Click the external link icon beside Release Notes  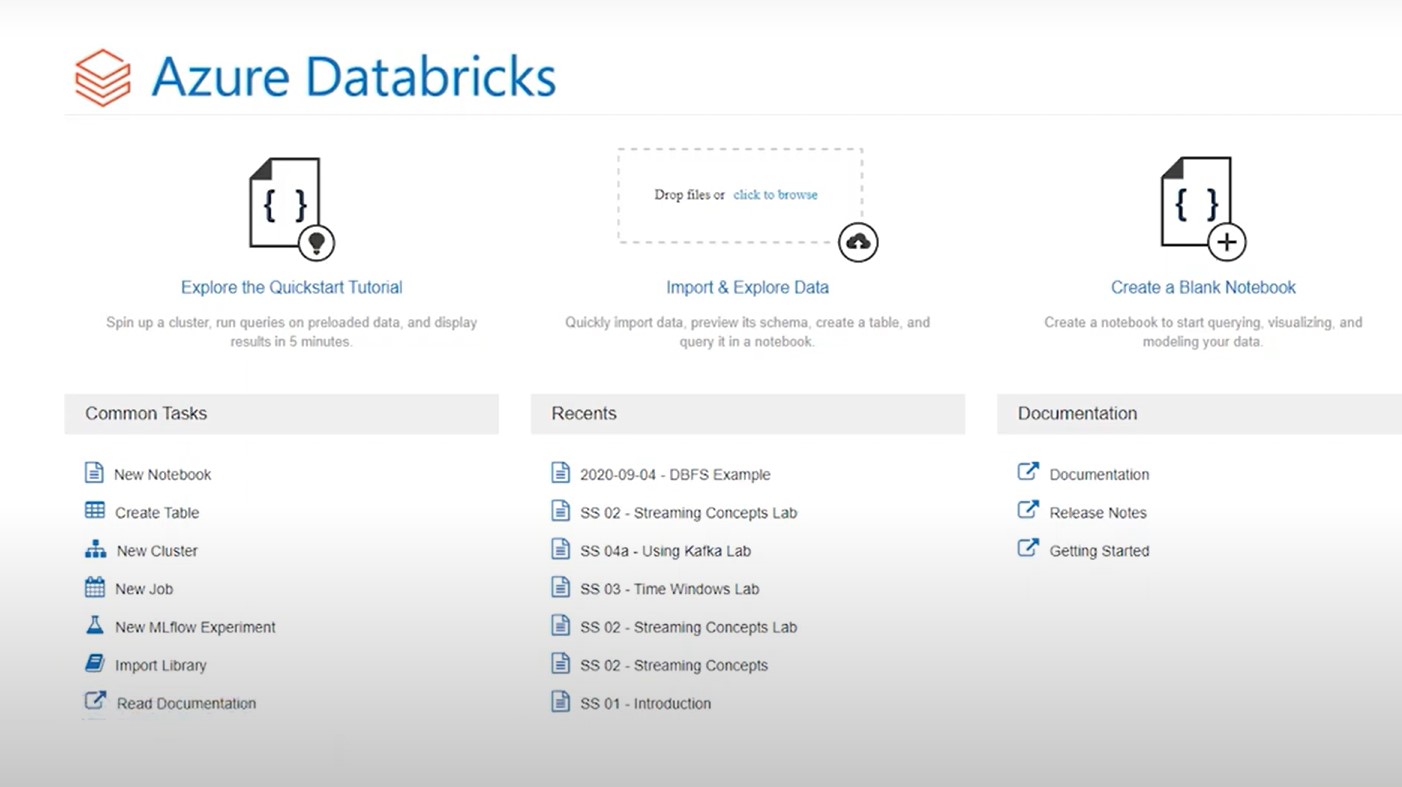coord(1028,511)
